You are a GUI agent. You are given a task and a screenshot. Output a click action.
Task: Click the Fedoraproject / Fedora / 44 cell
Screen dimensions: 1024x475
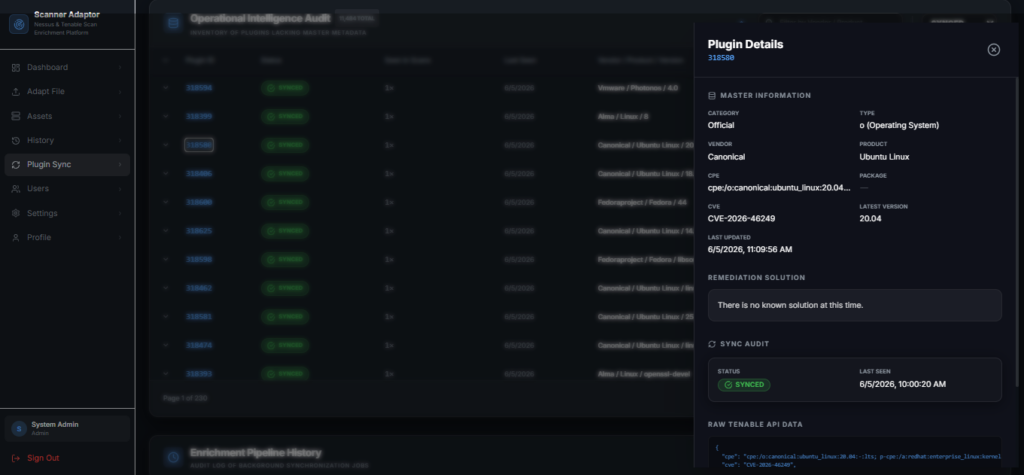click(x=641, y=203)
